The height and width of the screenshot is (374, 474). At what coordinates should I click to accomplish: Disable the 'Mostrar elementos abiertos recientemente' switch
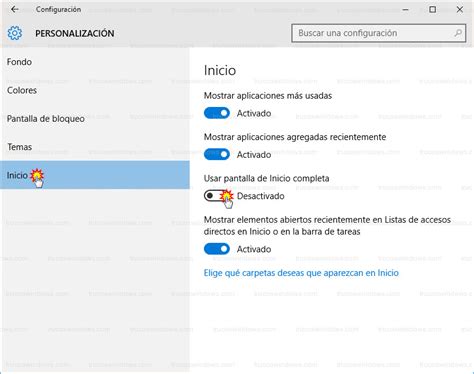[x=217, y=249]
